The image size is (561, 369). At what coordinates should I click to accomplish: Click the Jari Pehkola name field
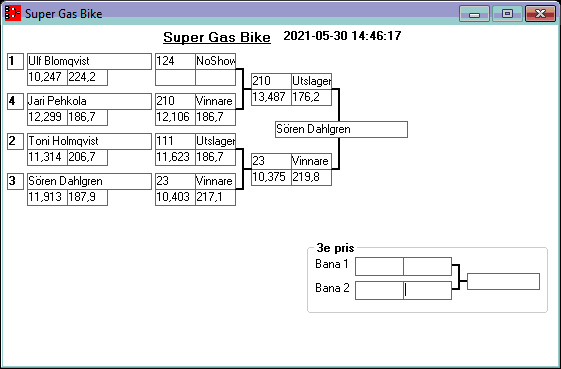[89, 102]
